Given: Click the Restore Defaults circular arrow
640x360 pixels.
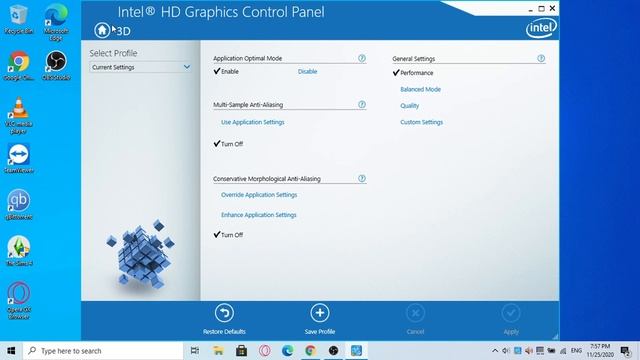Looking at the screenshot, I should click(224, 313).
